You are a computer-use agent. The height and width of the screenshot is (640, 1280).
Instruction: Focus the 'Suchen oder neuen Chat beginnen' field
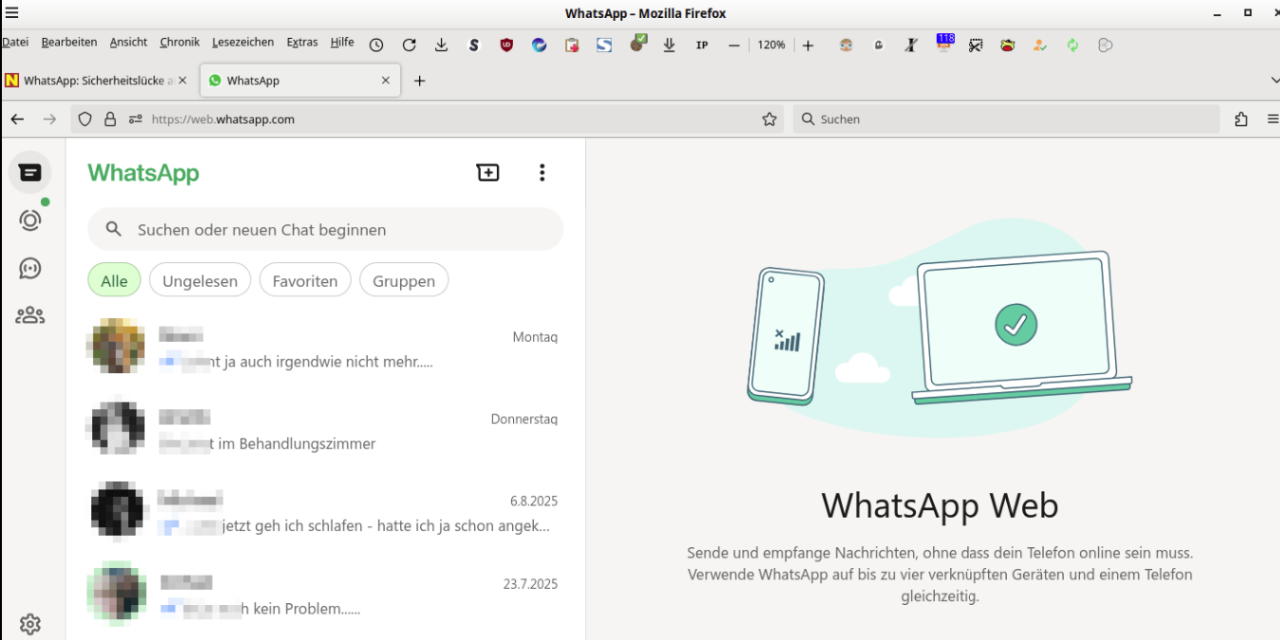coord(326,229)
